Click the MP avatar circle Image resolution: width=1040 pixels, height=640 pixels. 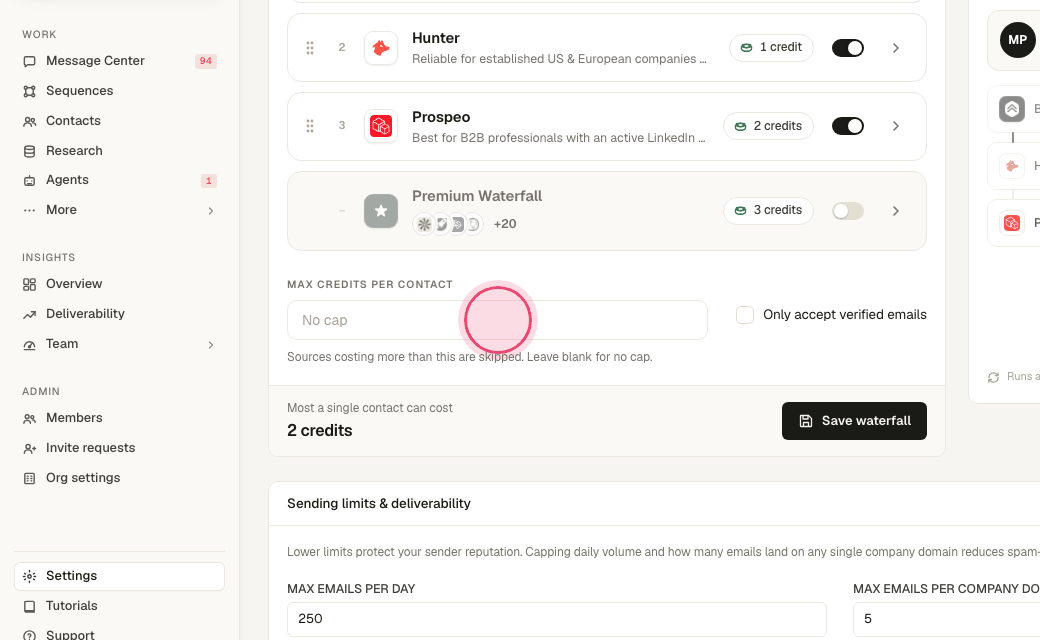click(1017, 40)
